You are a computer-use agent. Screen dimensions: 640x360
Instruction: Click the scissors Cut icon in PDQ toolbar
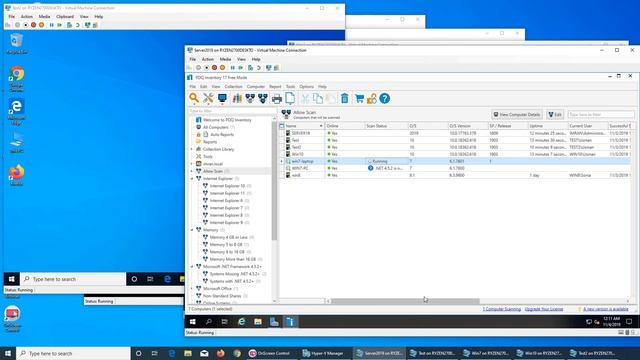305,98
